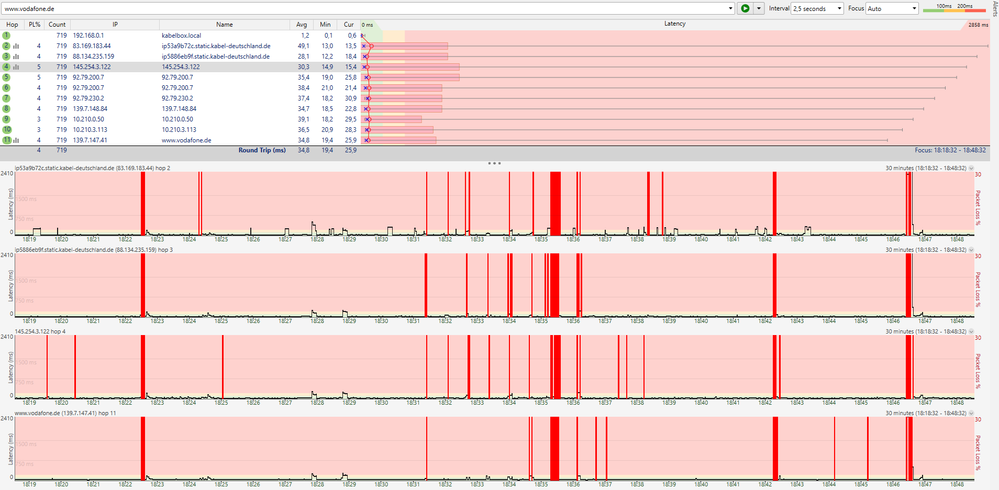The width and height of the screenshot is (999, 490).
Task: Click the hop 4 green circle icon
Action: point(6,66)
